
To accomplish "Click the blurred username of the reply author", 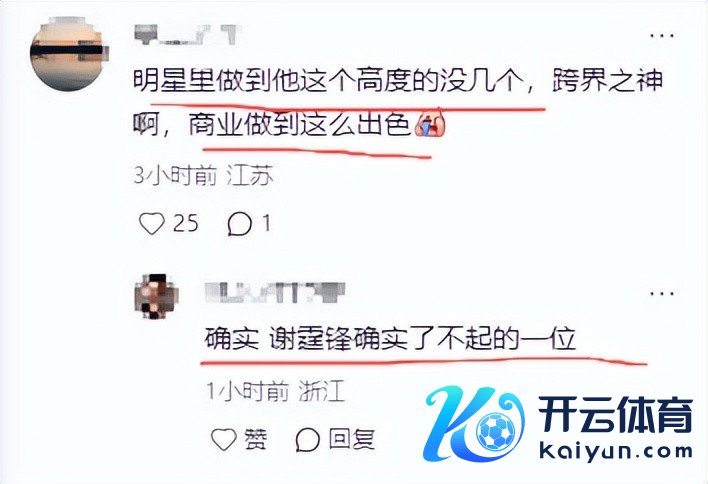I will pyautogui.click(x=275, y=293).
